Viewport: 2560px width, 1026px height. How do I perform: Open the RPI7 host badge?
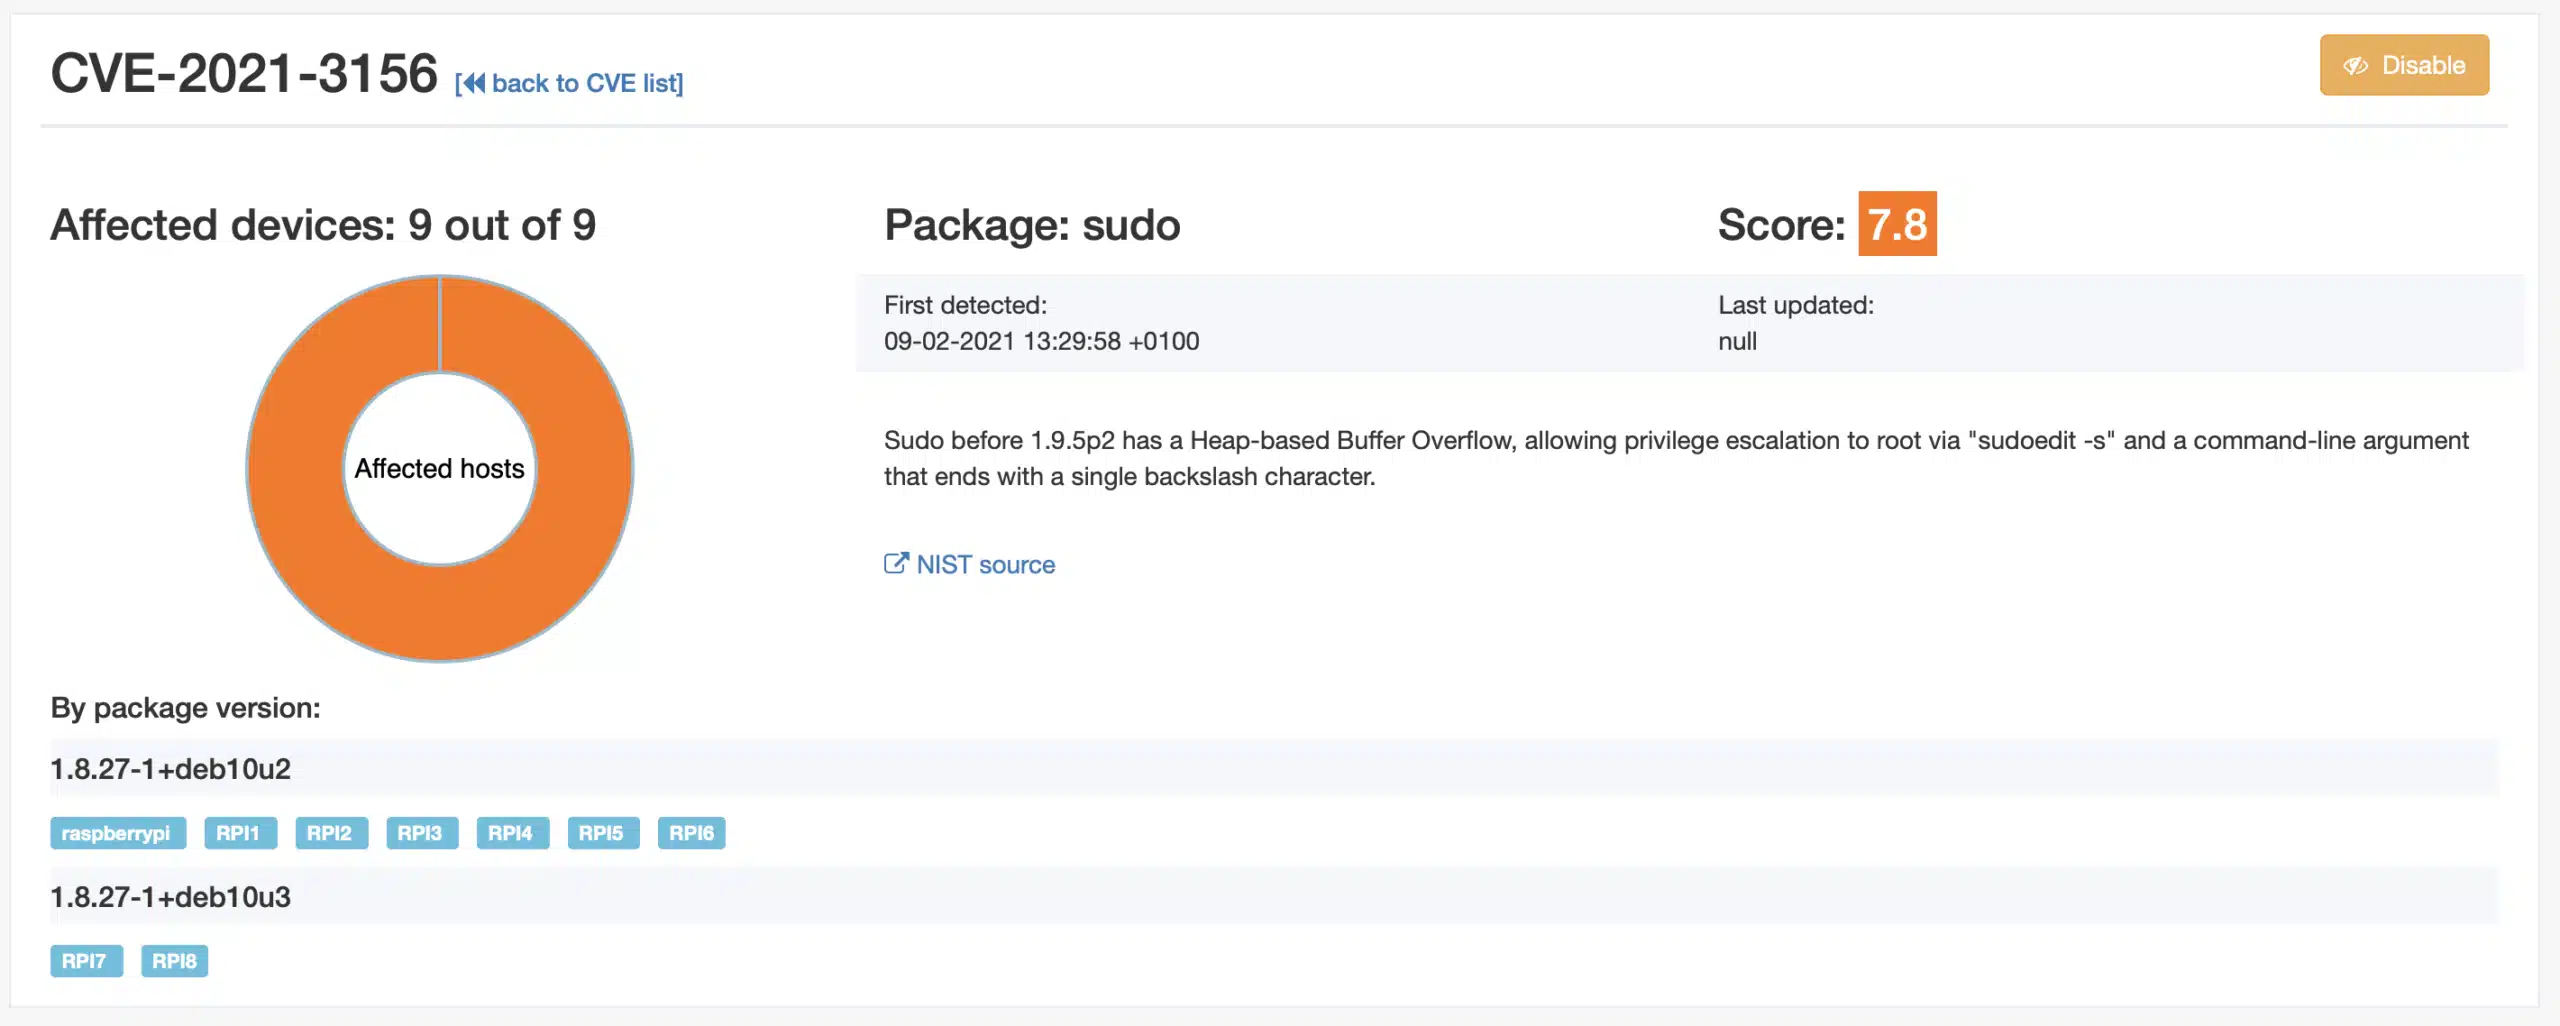tap(86, 961)
